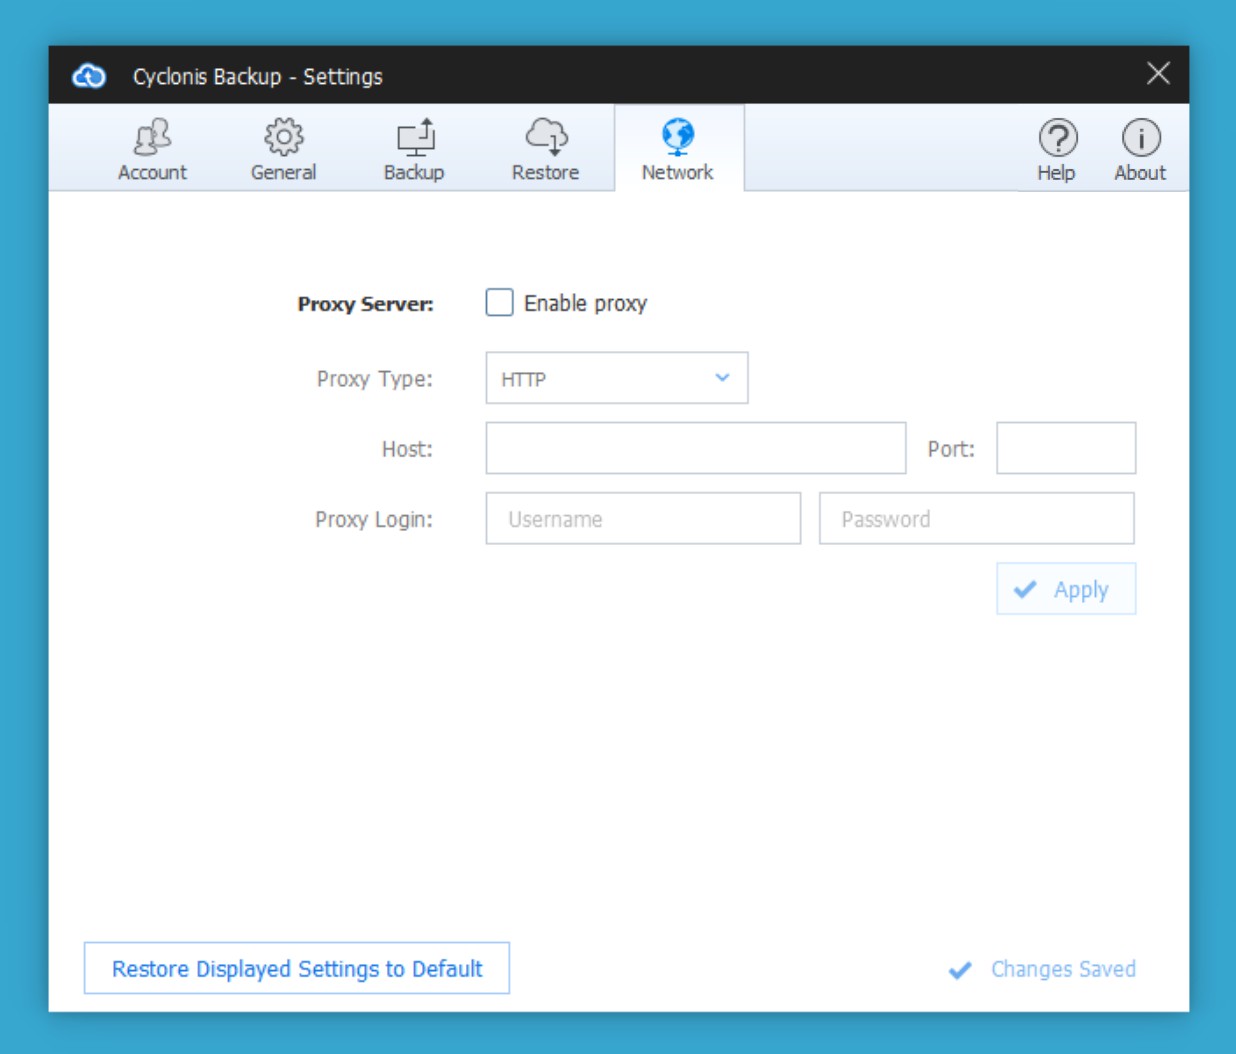1236x1054 pixels.
Task: Select the proxy Username field
Action: pyautogui.click(x=643, y=519)
